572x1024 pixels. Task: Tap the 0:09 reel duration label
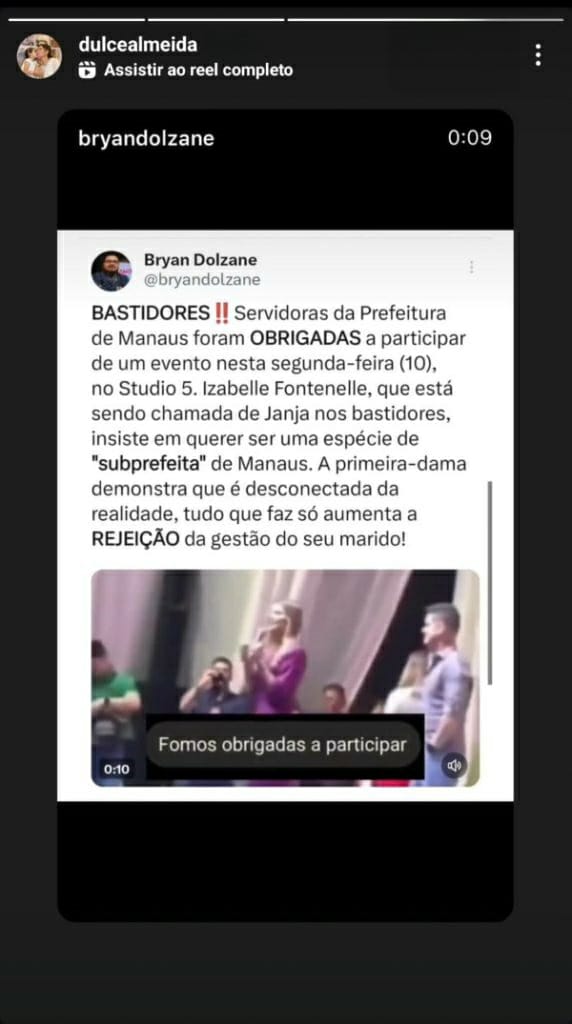coord(469,138)
